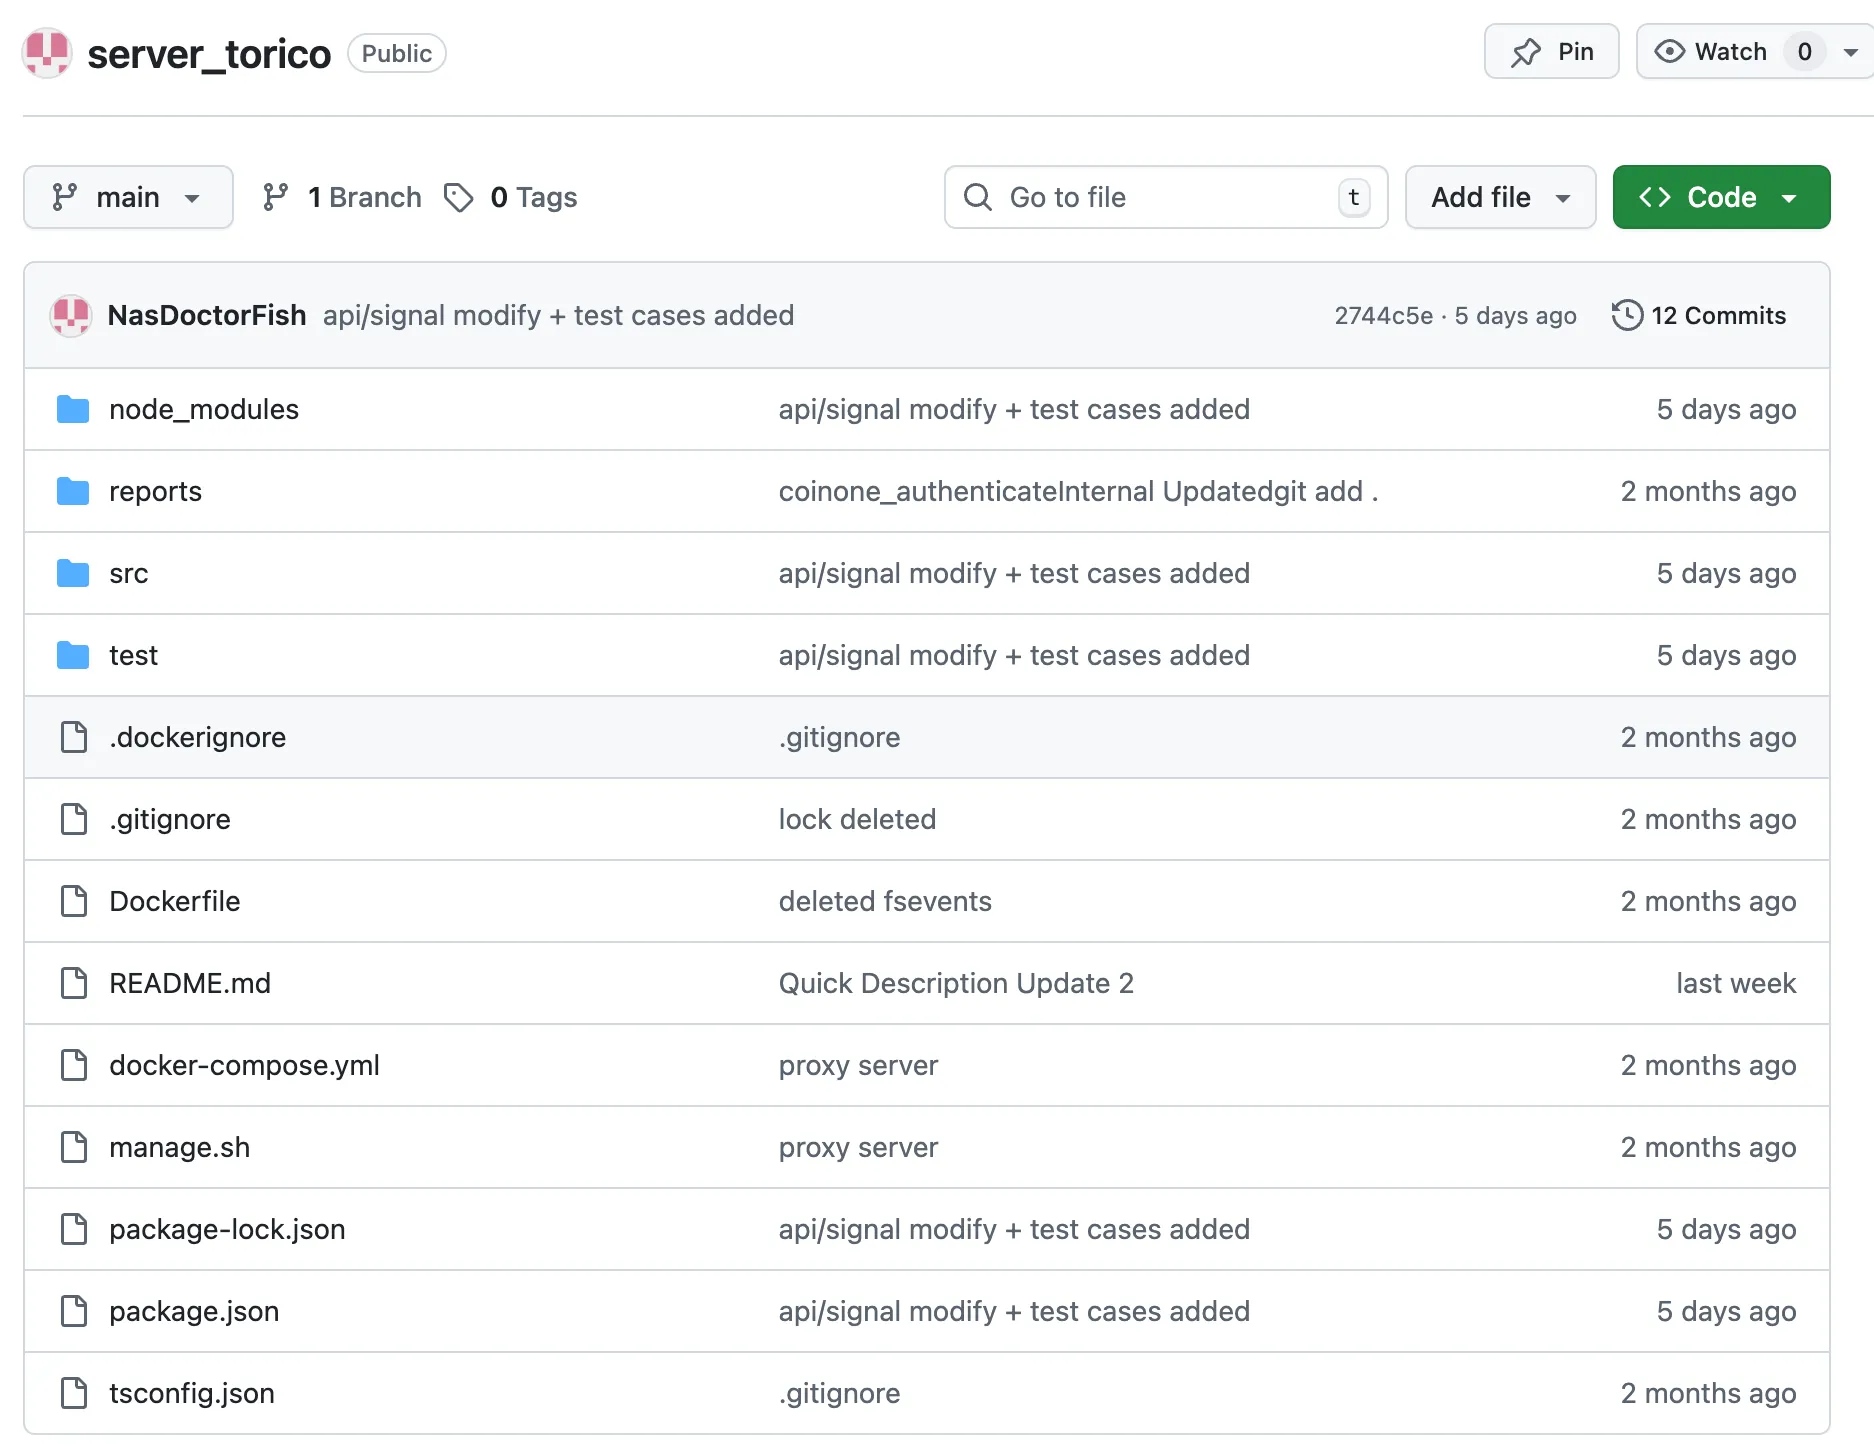Click the manage.sh file icon
Image resolution: width=1874 pixels, height=1454 pixels.
pos(74,1147)
